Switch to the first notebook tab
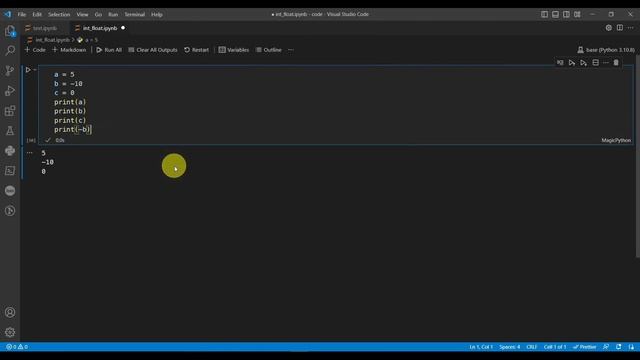This screenshot has height=360, width=640. pyautogui.click(x=45, y=28)
